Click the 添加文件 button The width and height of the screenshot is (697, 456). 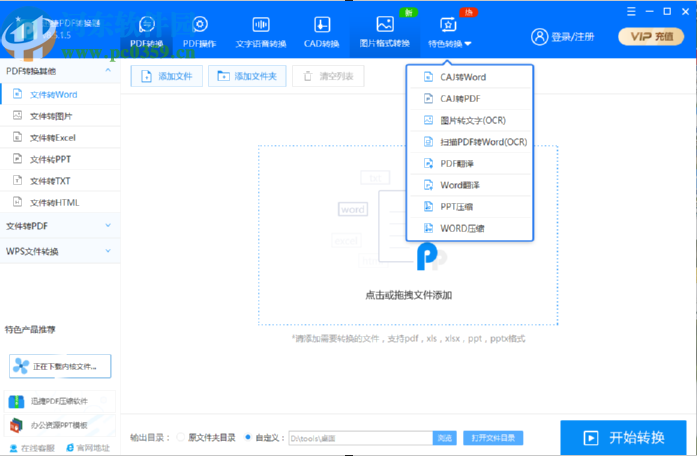[167, 76]
